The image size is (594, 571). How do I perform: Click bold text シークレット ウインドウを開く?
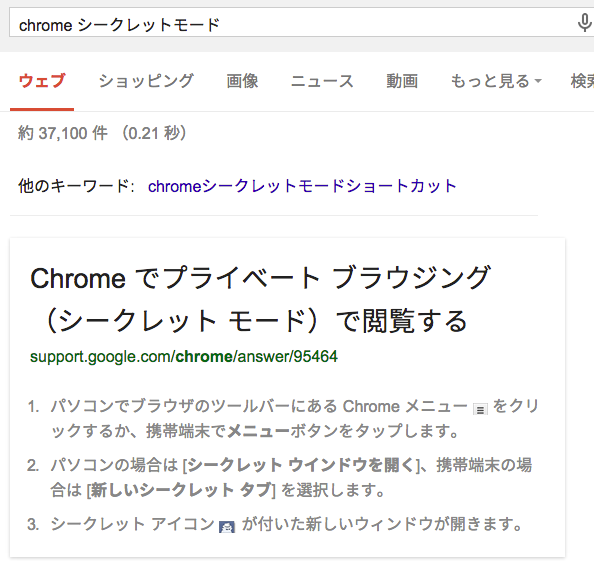pyautogui.click(x=302, y=465)
